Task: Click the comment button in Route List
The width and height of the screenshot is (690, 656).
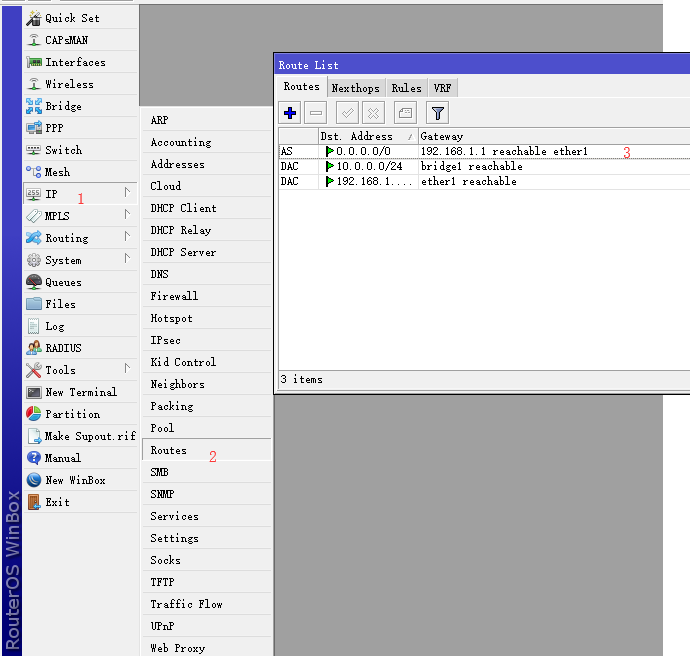Action: click(x=405, y=113)
